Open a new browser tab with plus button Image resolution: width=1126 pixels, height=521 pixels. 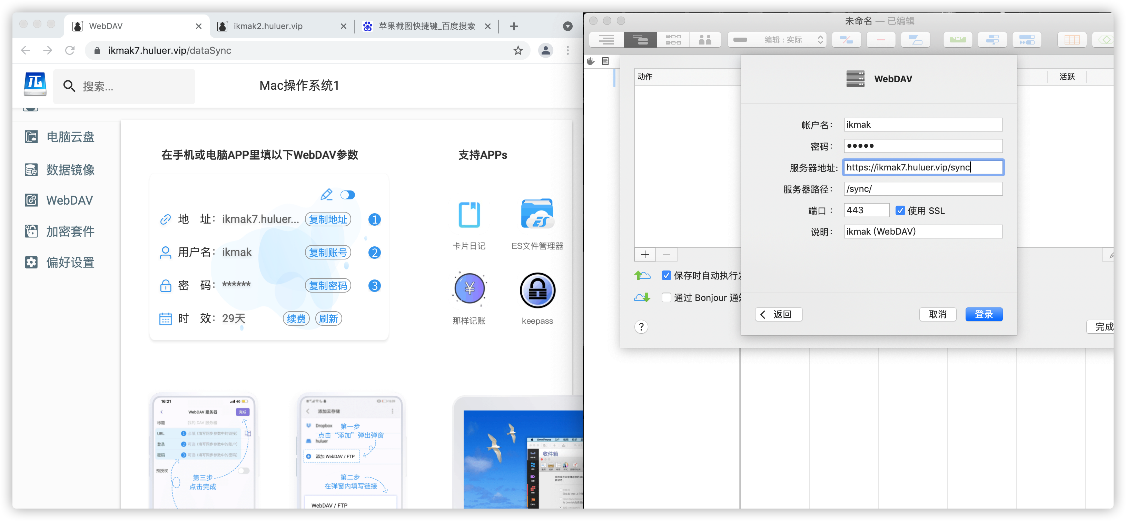(x=513, y=27)
